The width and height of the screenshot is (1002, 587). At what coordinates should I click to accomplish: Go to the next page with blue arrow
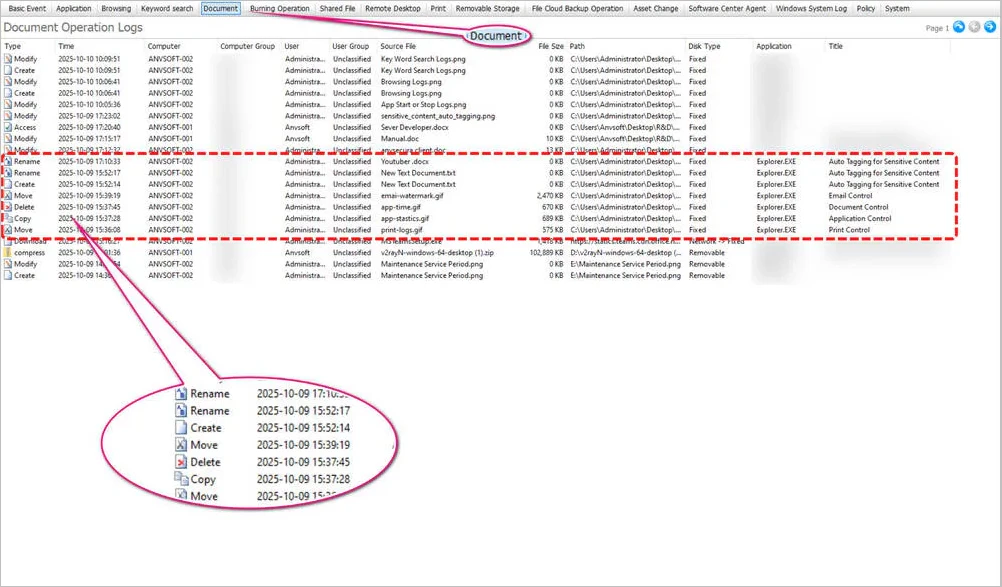click(x=989, y=27)
